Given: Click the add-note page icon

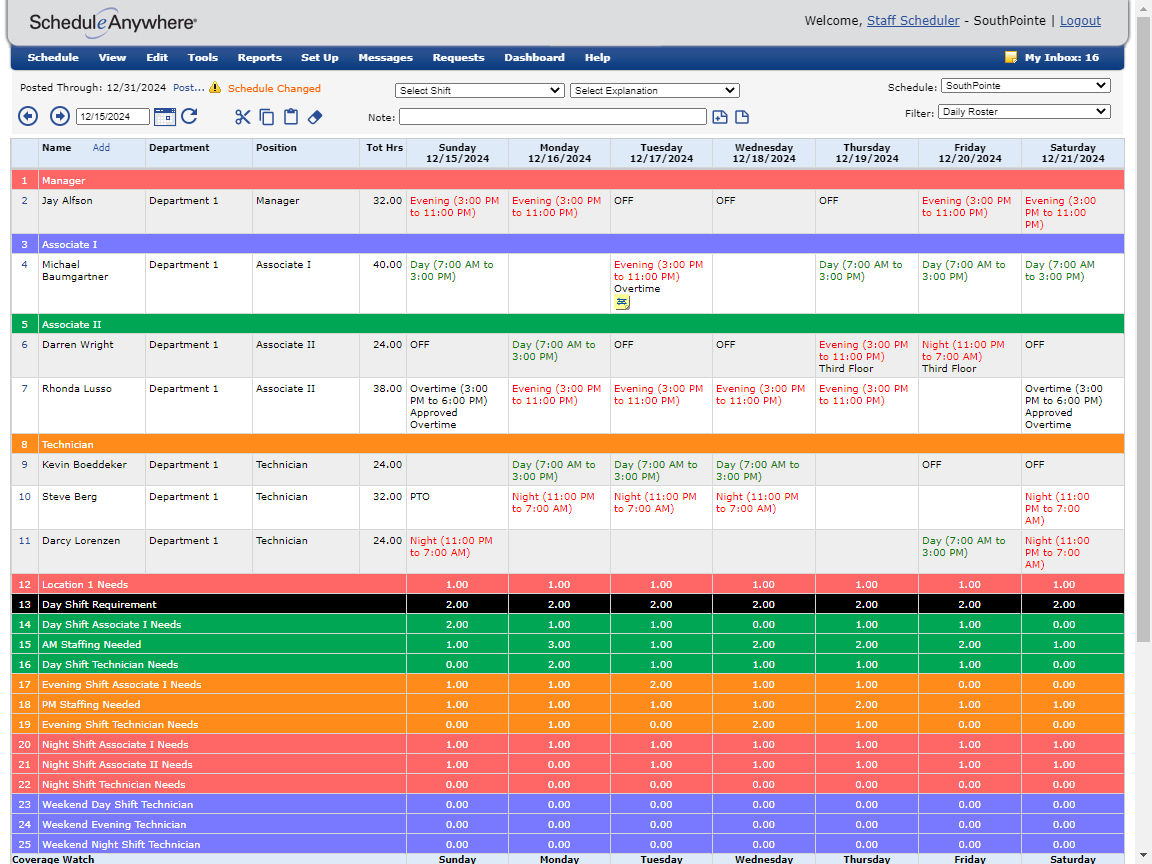Looking at the screenshot, I should pyautogui.click(x=720, y=117).
